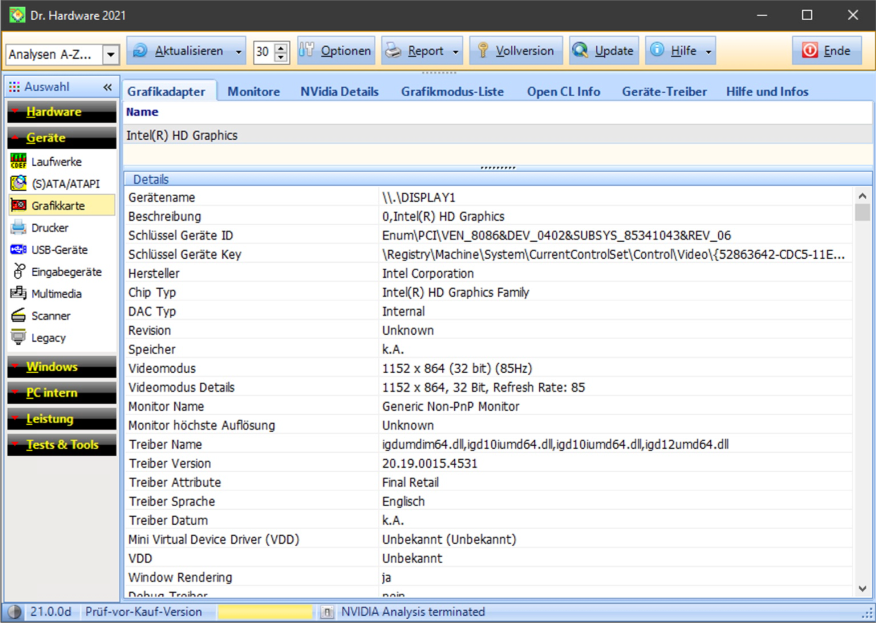Open the Scanner section
Viewport: 876px width, 623px height.
51,315
